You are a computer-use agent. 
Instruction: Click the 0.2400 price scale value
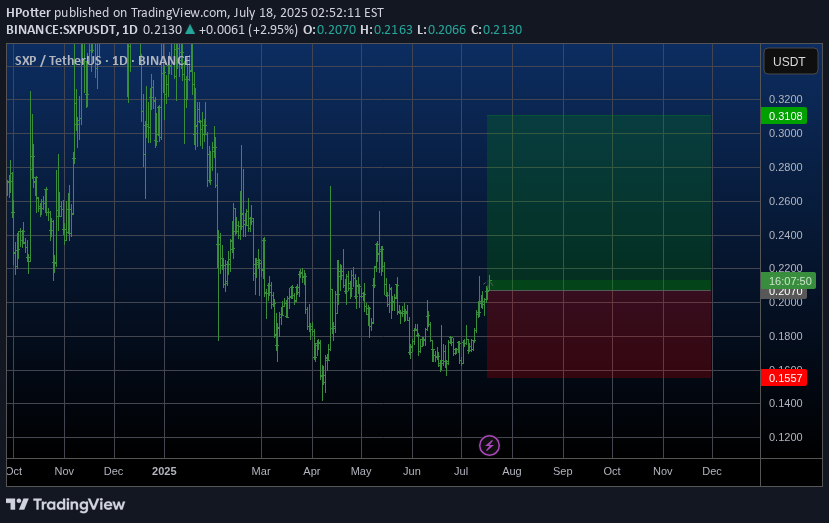pos(785,235)
